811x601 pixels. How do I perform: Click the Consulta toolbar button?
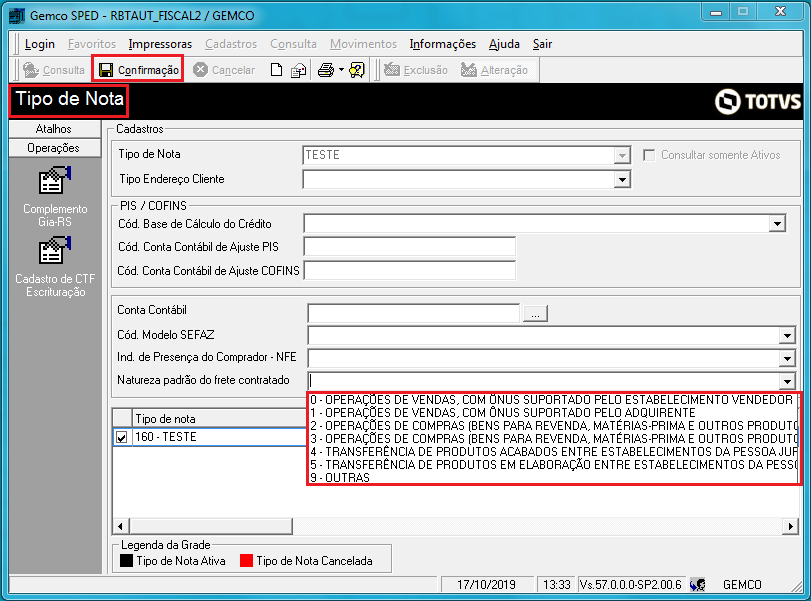pos(54,70)
